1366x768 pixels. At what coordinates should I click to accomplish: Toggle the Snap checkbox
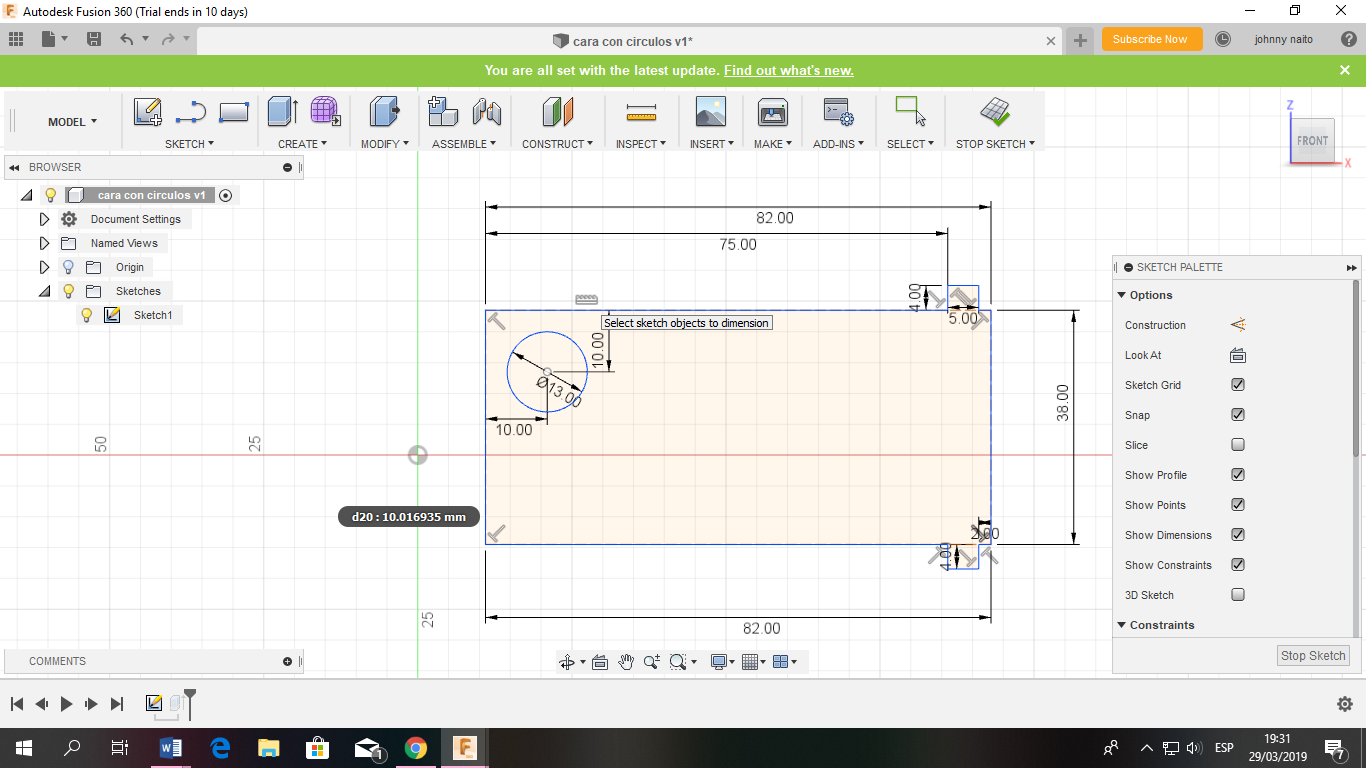(x=1238, y=415)
